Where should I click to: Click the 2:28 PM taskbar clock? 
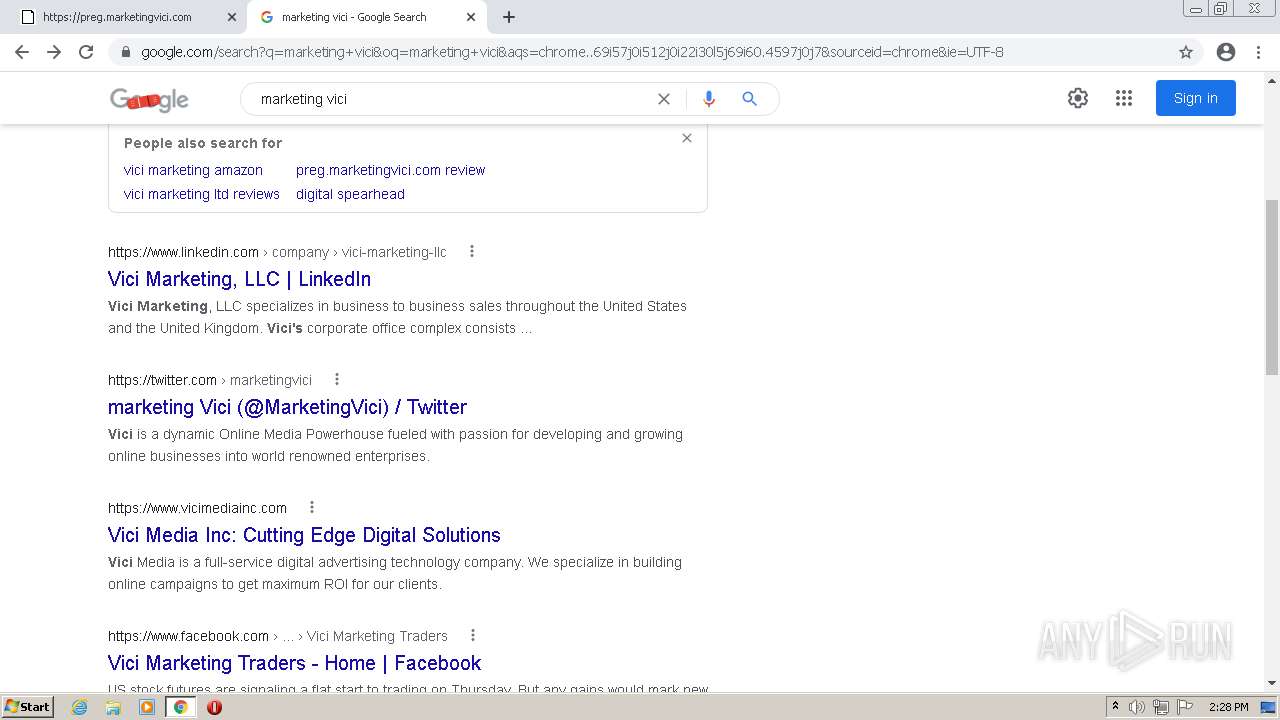[1229, 707]
